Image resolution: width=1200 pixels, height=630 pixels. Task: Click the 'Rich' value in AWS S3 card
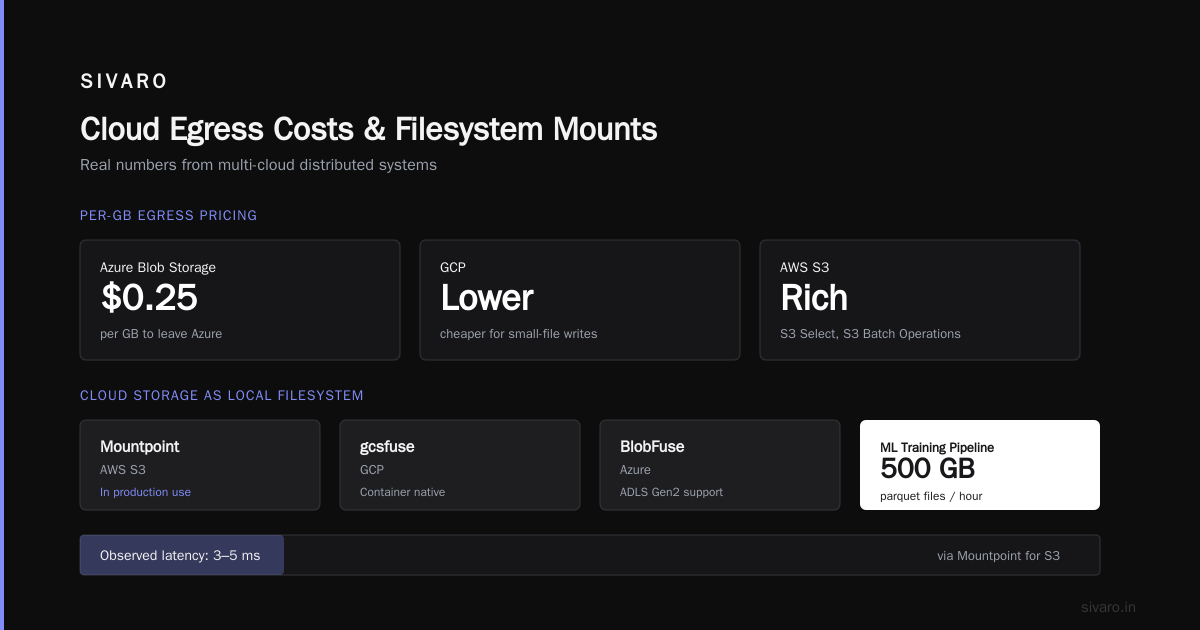click(814, 298)
